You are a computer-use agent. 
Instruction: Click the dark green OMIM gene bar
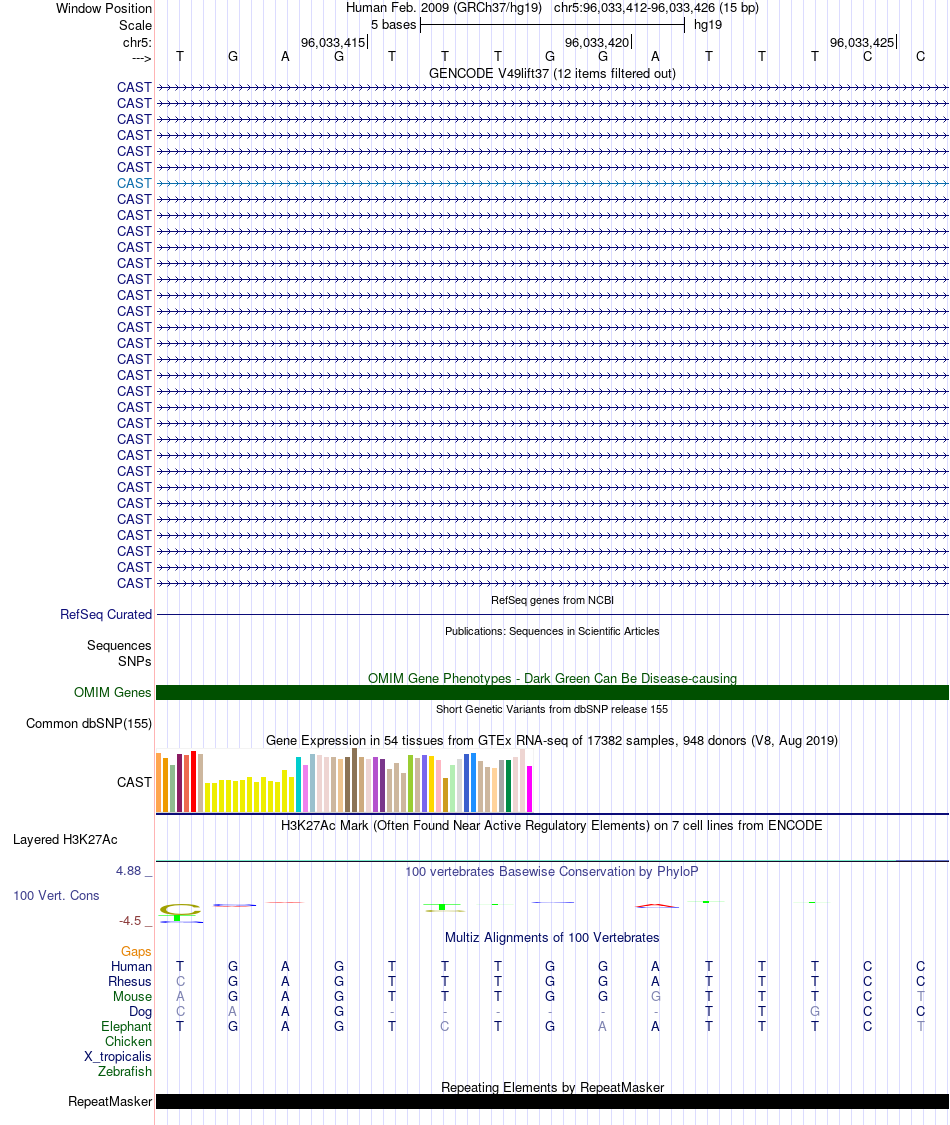pyautogui.click(x=552, y=693)
